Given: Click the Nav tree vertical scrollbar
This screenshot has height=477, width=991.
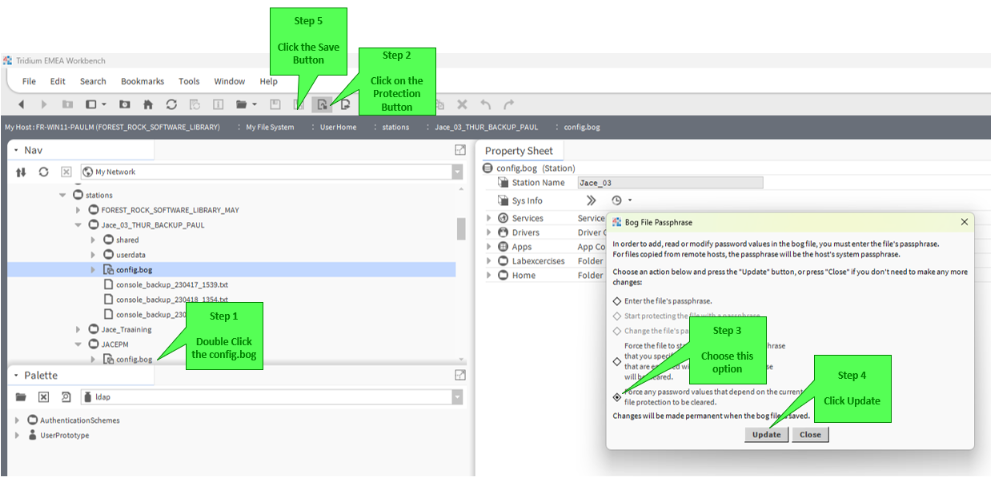Looking at the screenshot, I should 461,229.
